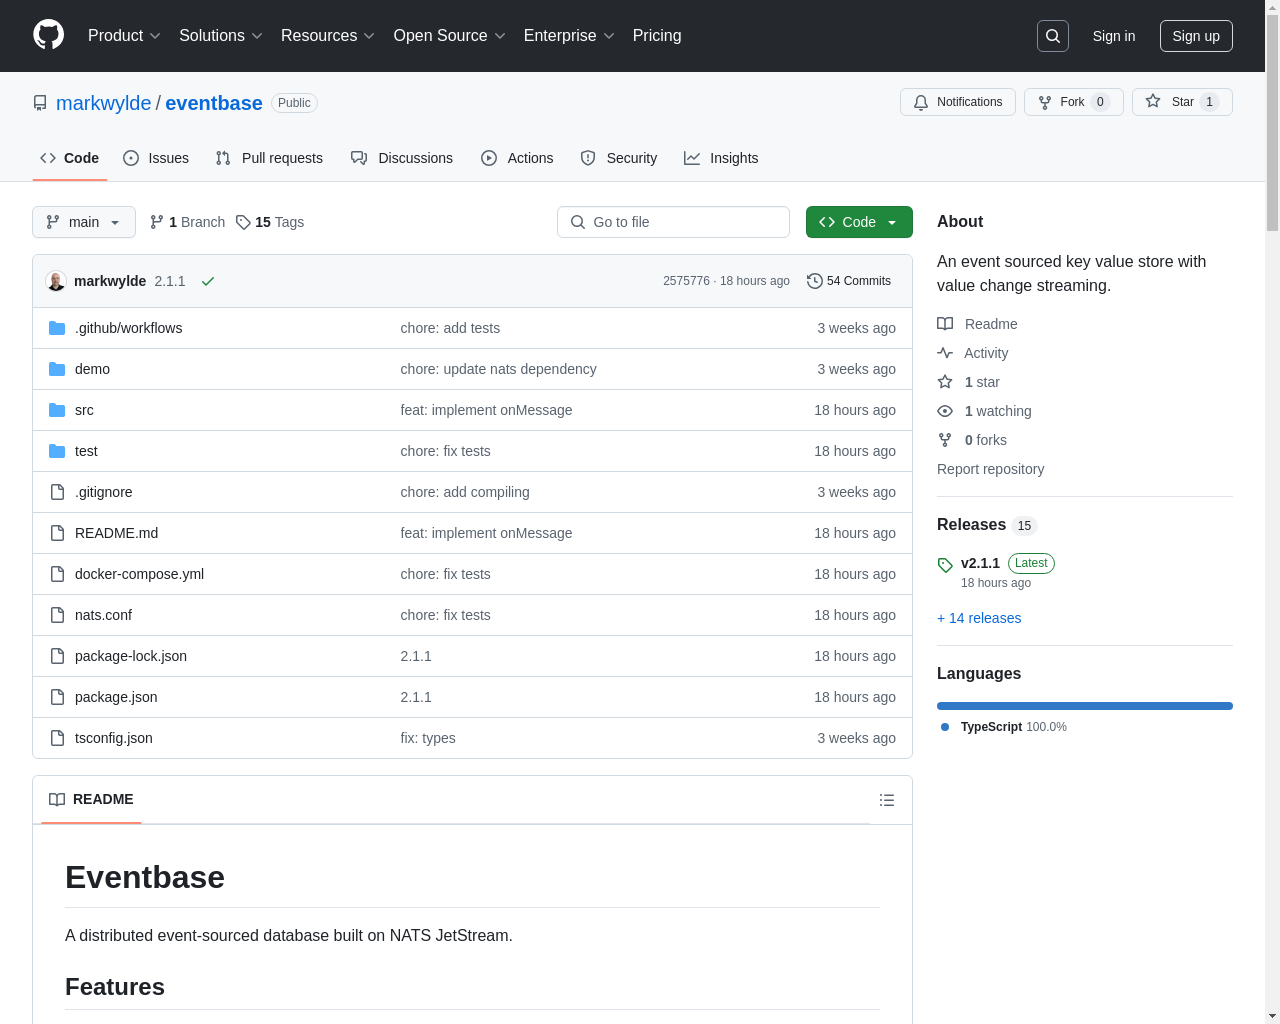Open the 'feat: implement onMessage' commit for src
Image resolution: width=1280 pixels, height=1024 pixels.
(486, 410)
